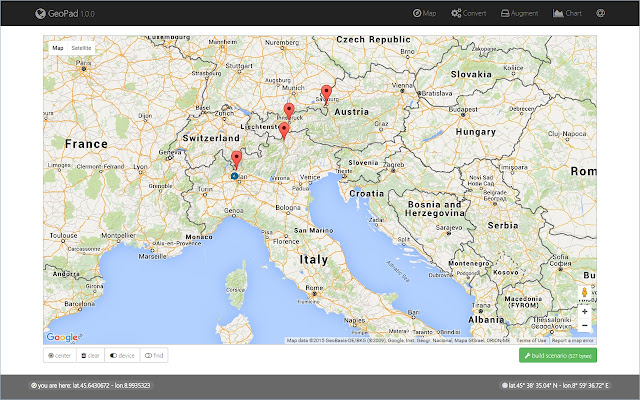
Task: Open the Augment menu item
Action: click(519, 13)
